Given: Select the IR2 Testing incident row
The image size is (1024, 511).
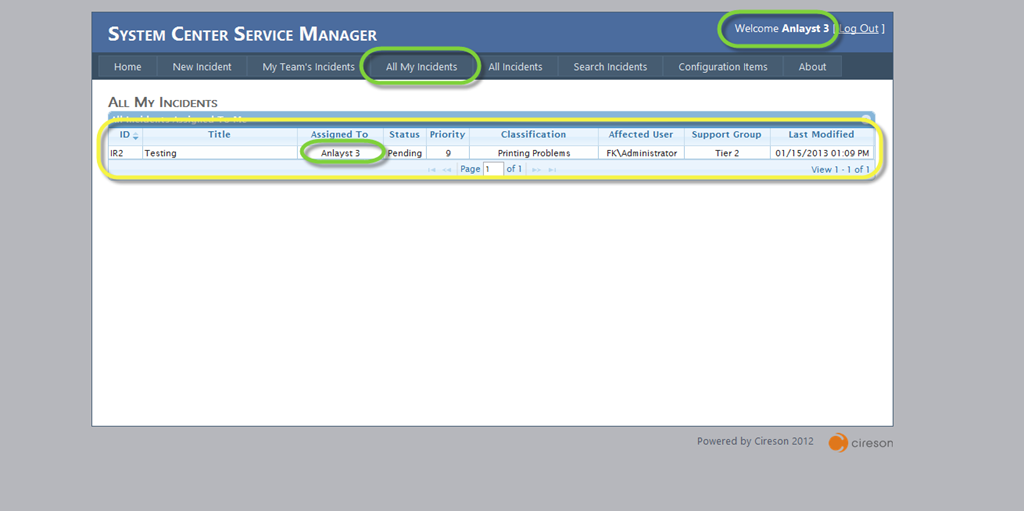Looking at the screenshot, I should pyautogui.click(x=220, y=153).
